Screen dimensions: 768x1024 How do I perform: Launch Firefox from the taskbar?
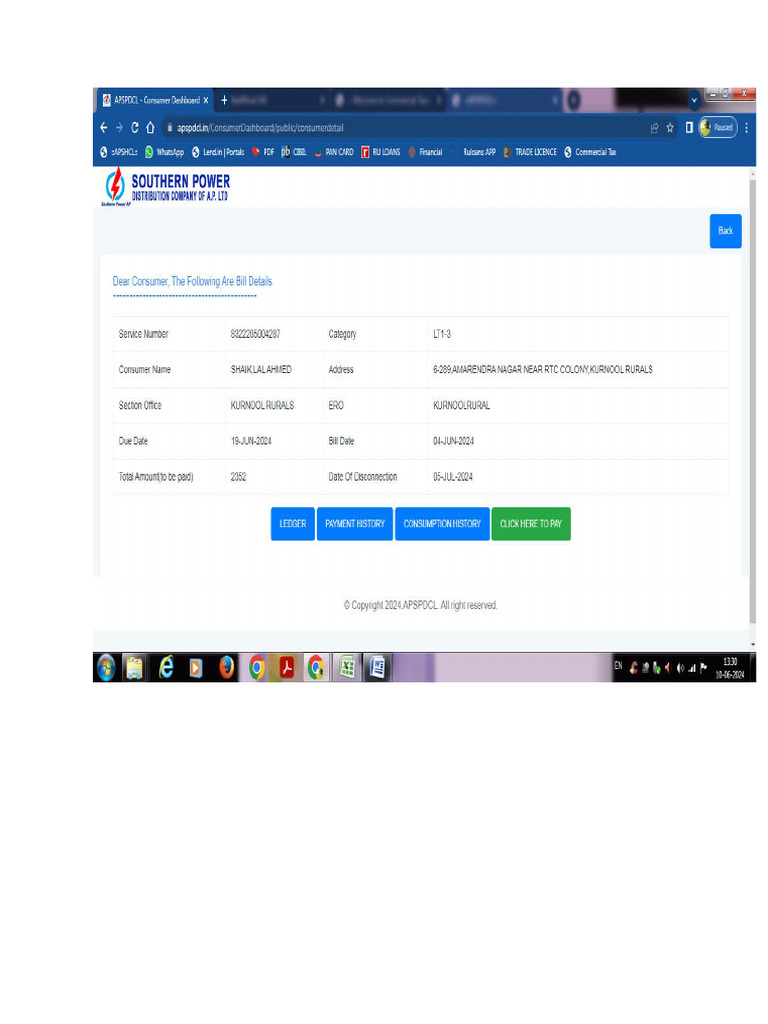point(227,668)
